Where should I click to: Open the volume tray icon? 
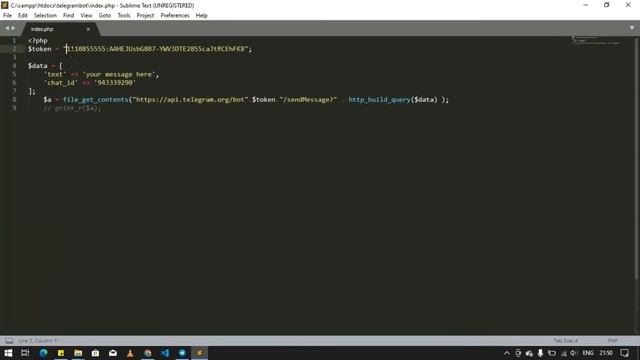click(573, 353)
